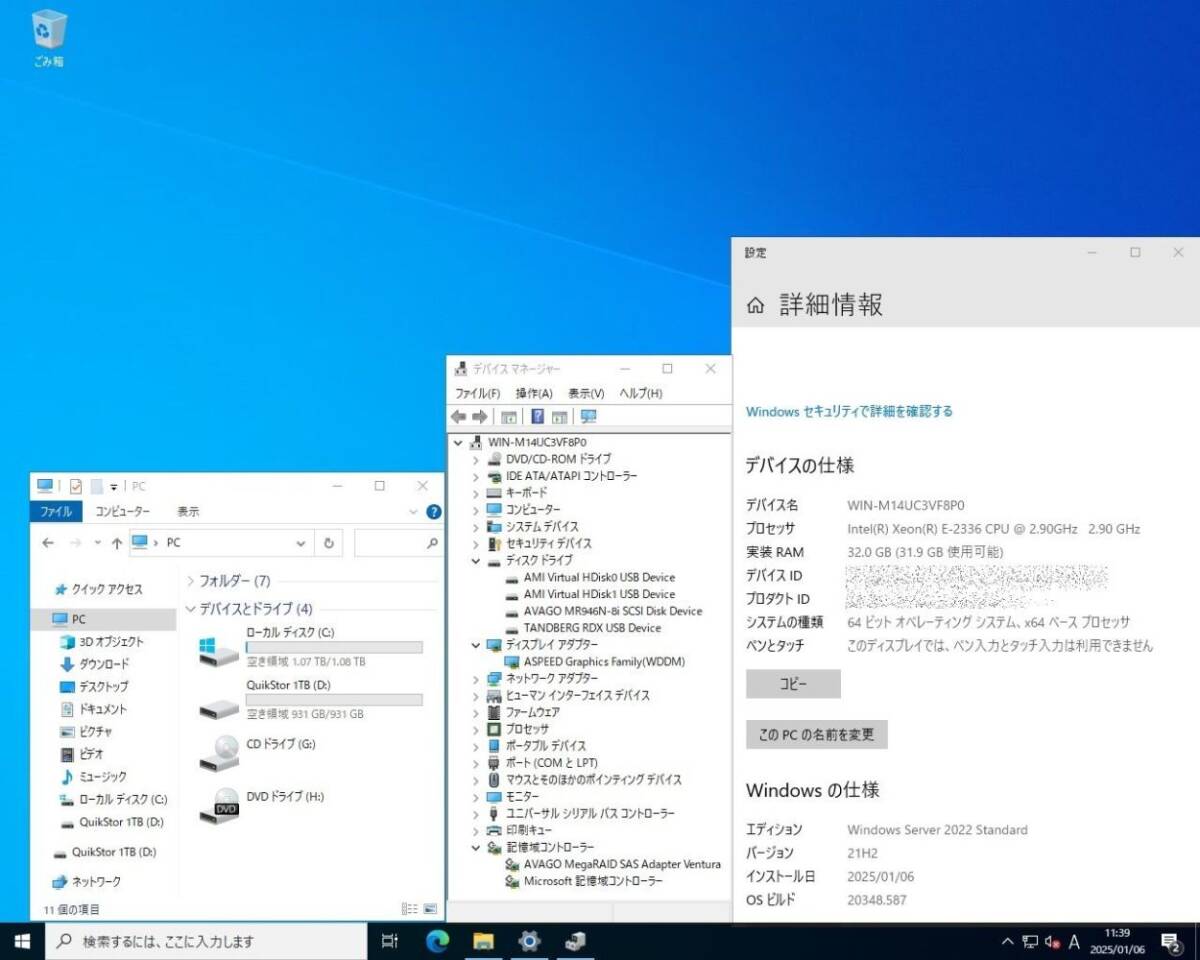
Task: Click the Windows Start button
Action: click(x=22, y=941)
